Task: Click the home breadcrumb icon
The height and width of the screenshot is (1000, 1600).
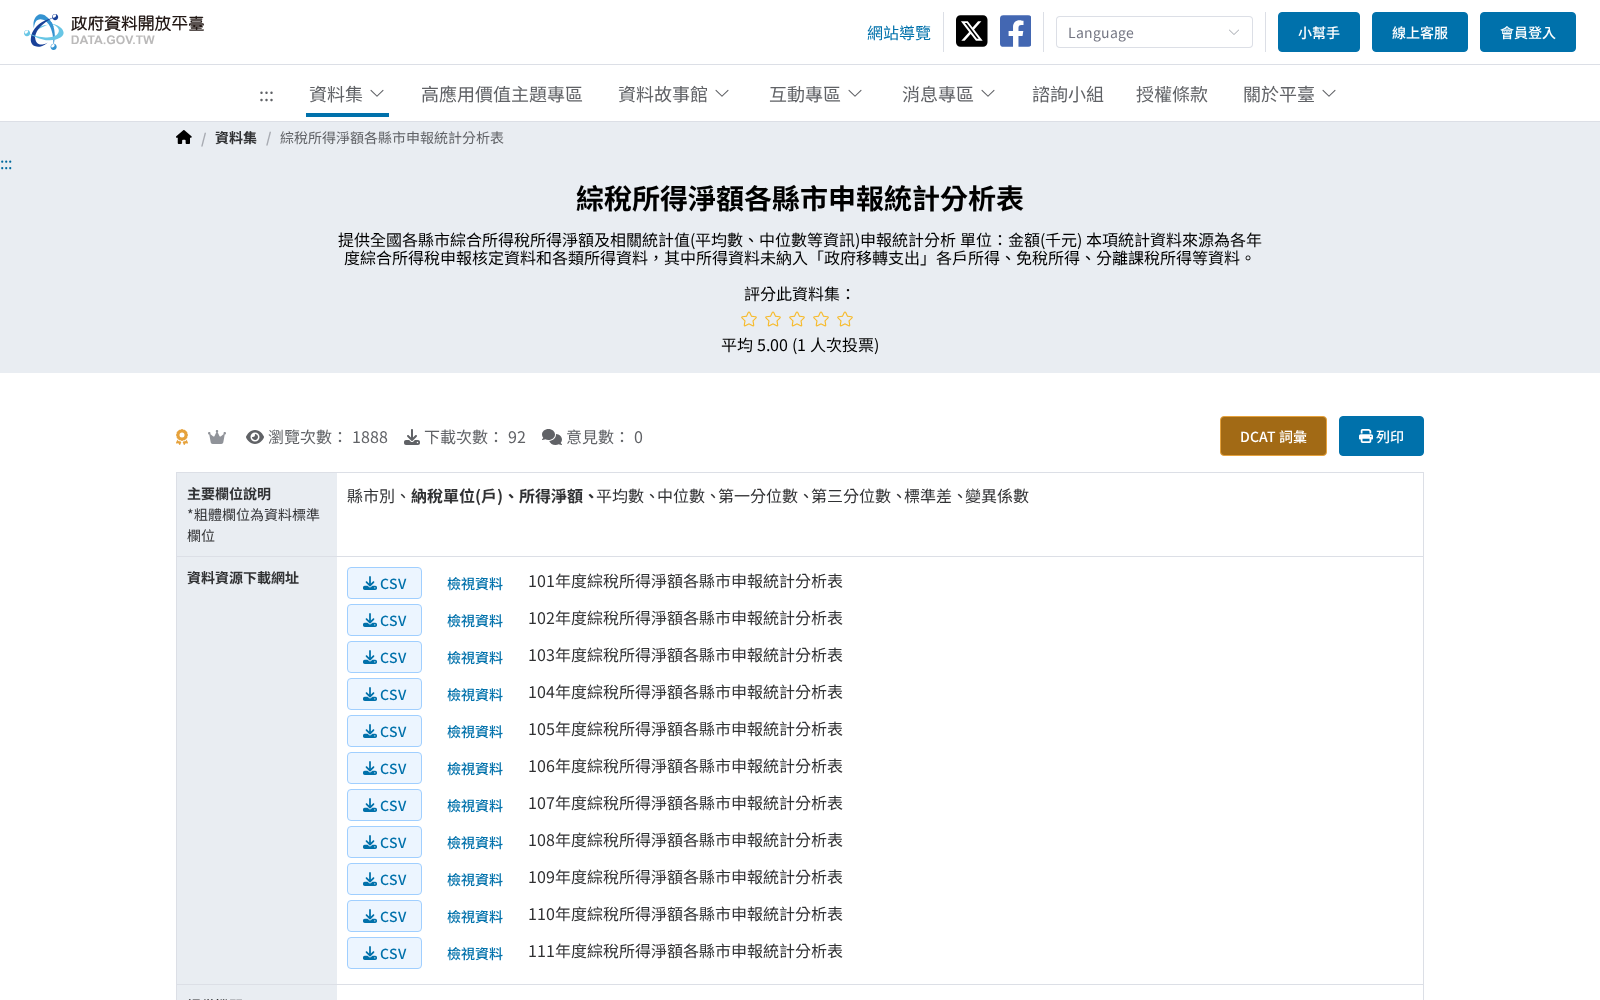Action: (x=183, y=138)
